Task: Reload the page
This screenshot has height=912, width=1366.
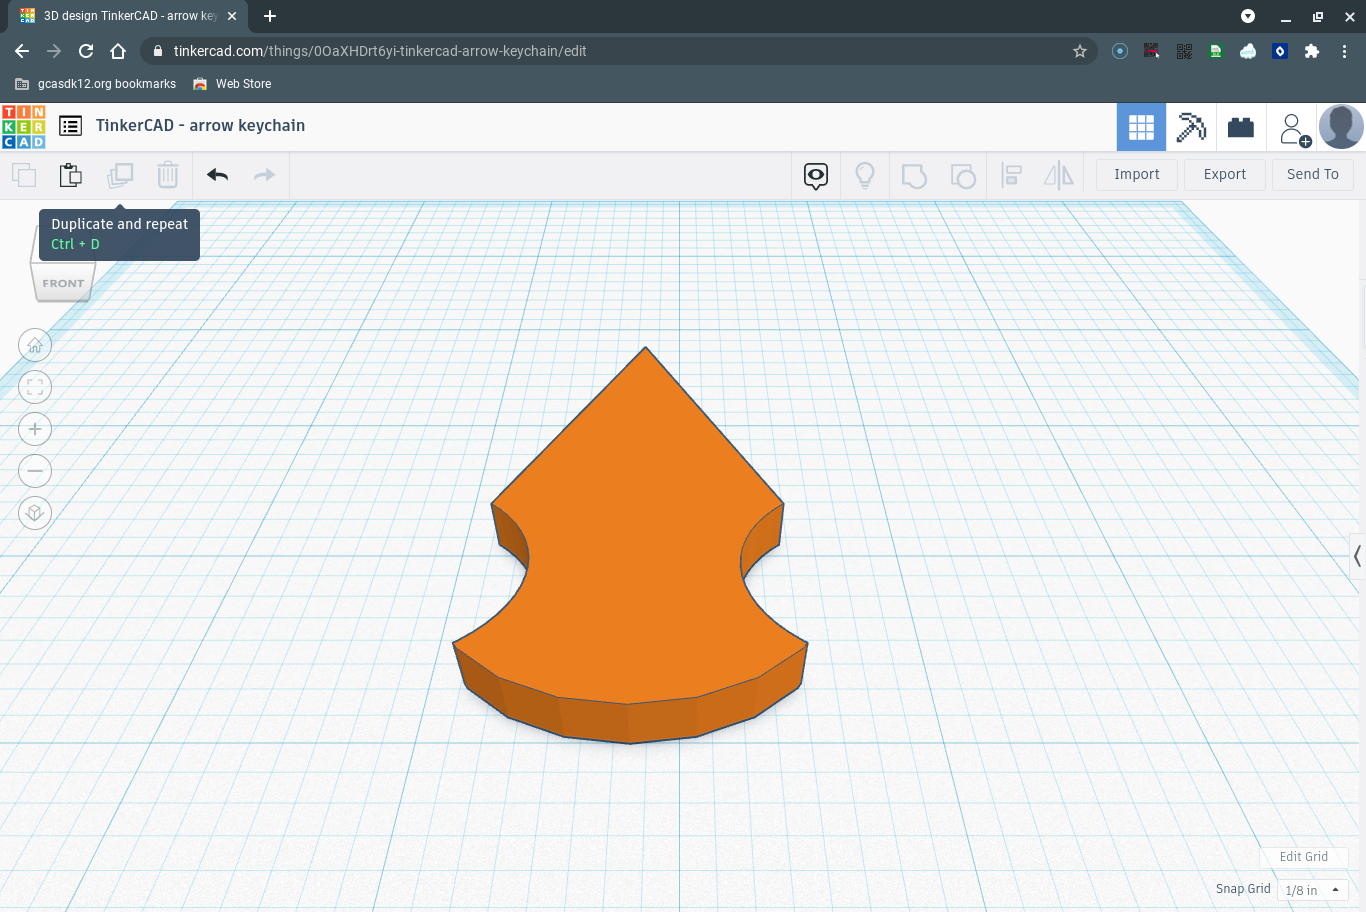Action: click(86, 51)
